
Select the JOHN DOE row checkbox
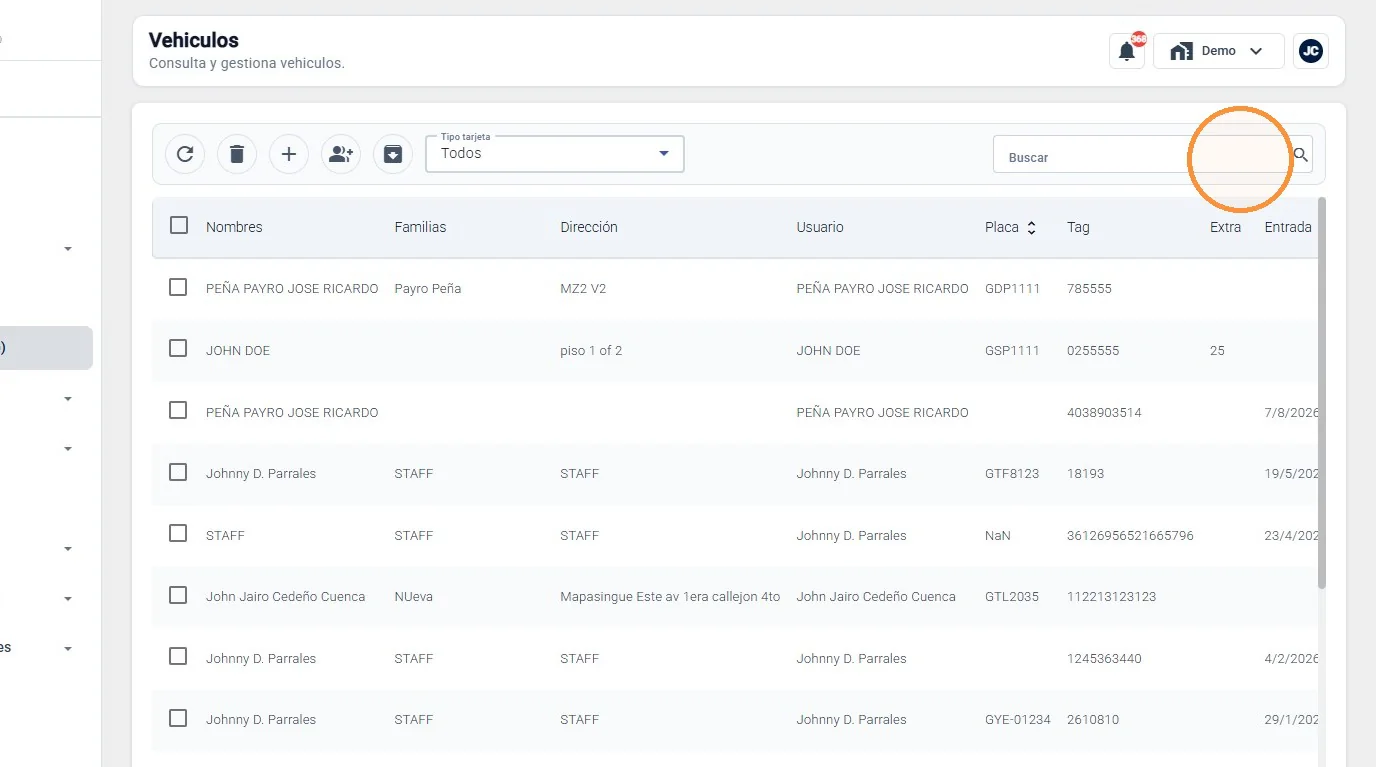(178, 349)
